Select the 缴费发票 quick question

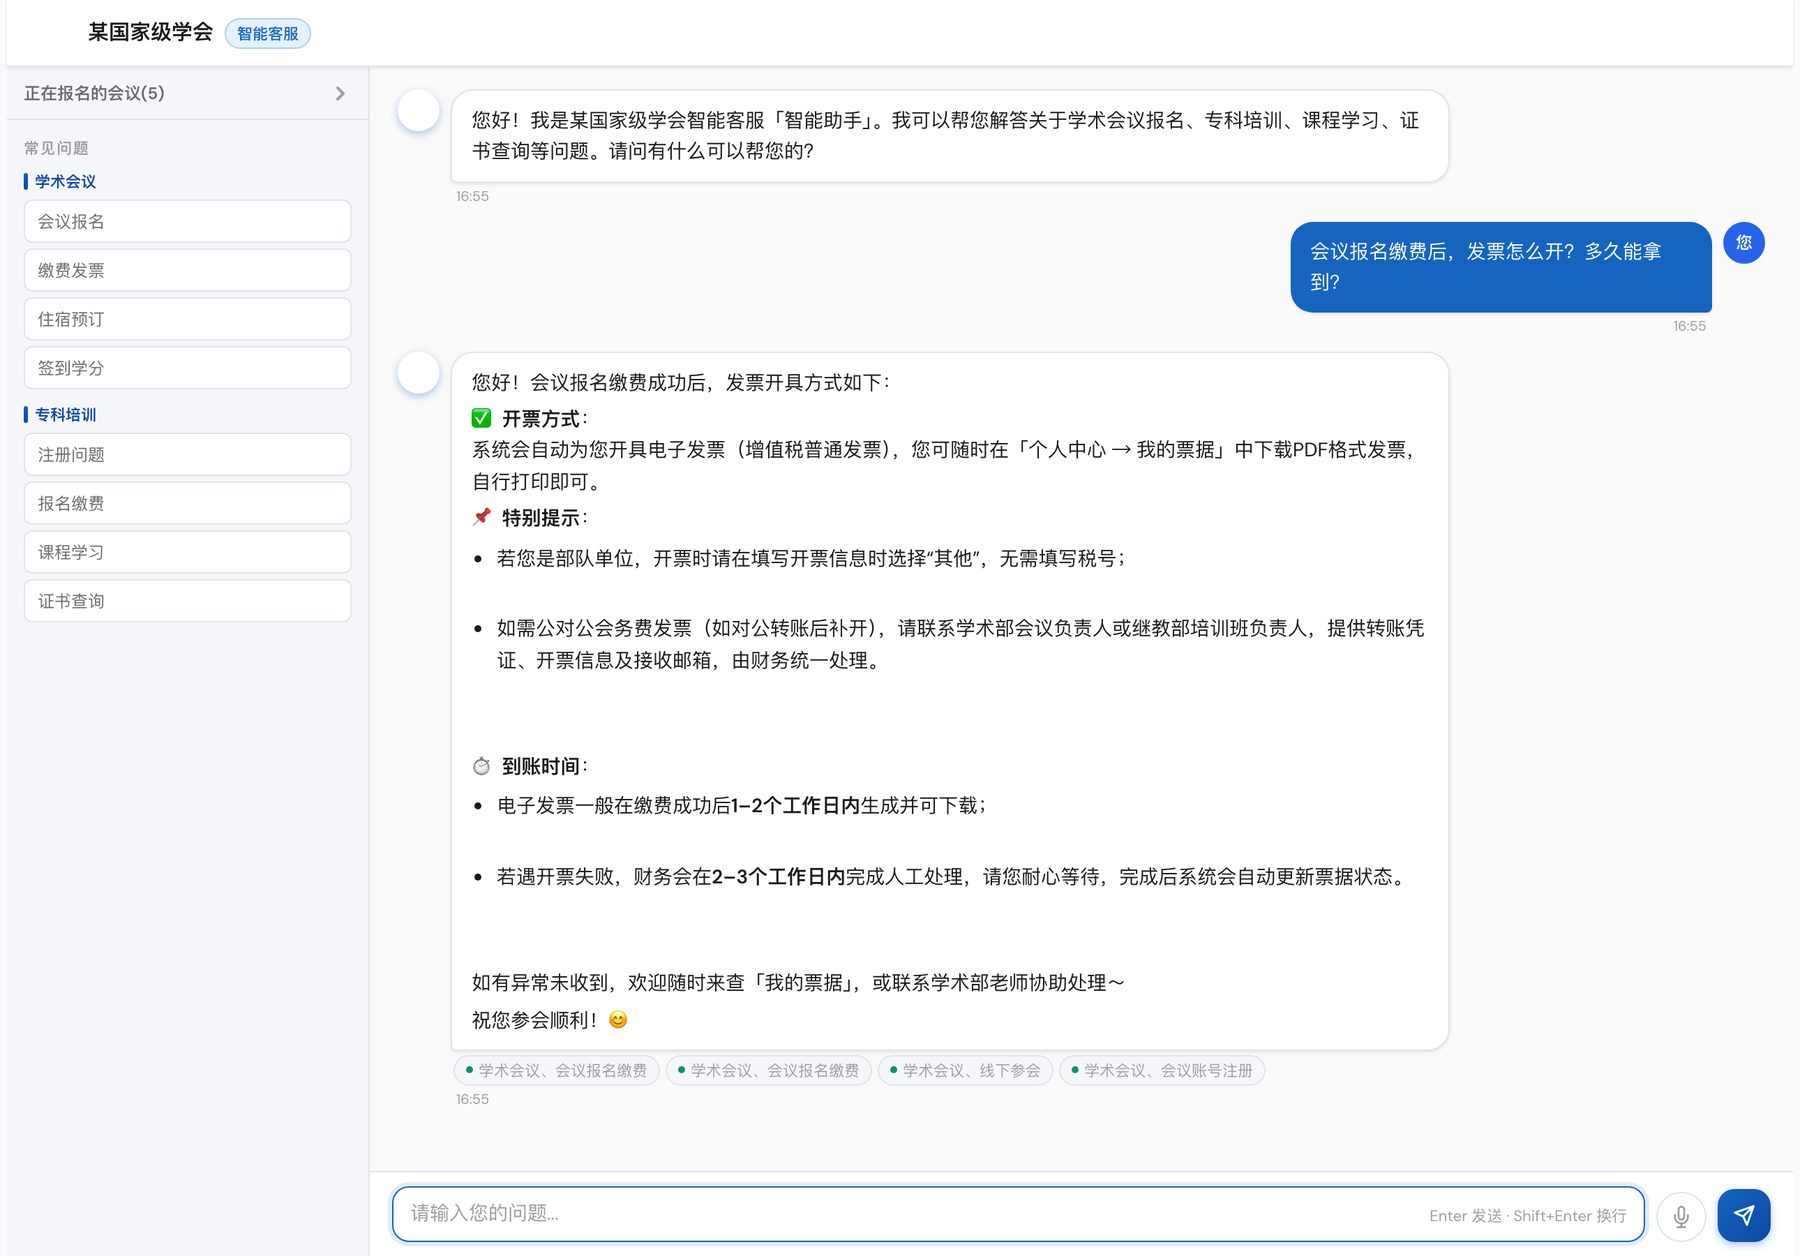[187, 270]
